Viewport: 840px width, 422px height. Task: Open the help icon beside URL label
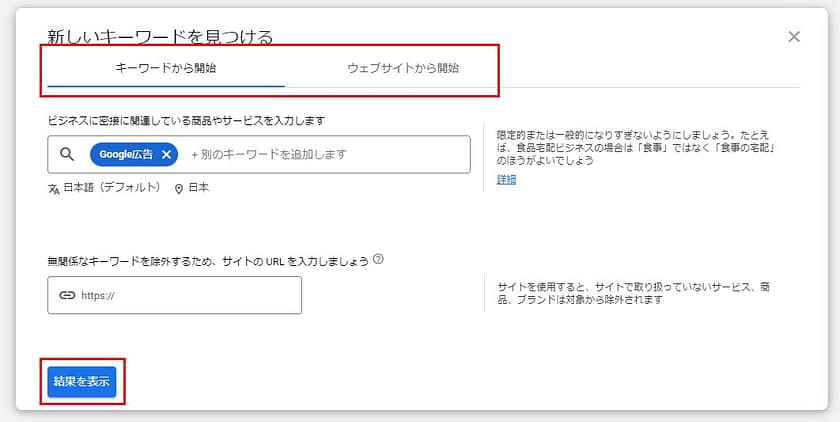[378, 260]
